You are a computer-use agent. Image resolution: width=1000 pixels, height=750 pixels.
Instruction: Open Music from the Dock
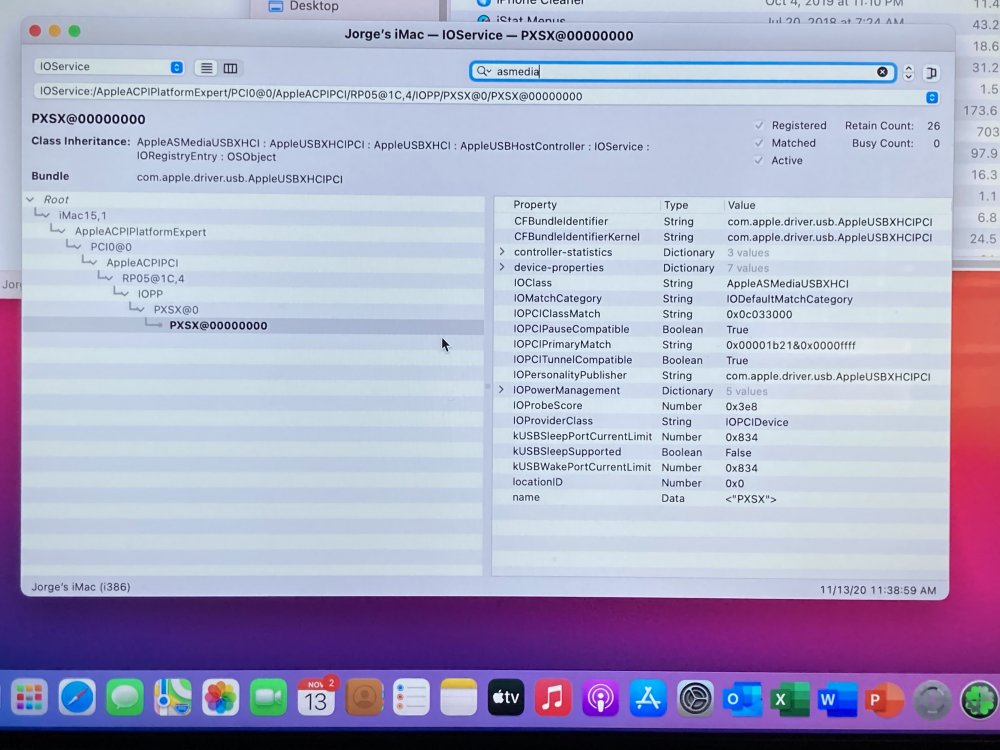(x=553, y=698)
